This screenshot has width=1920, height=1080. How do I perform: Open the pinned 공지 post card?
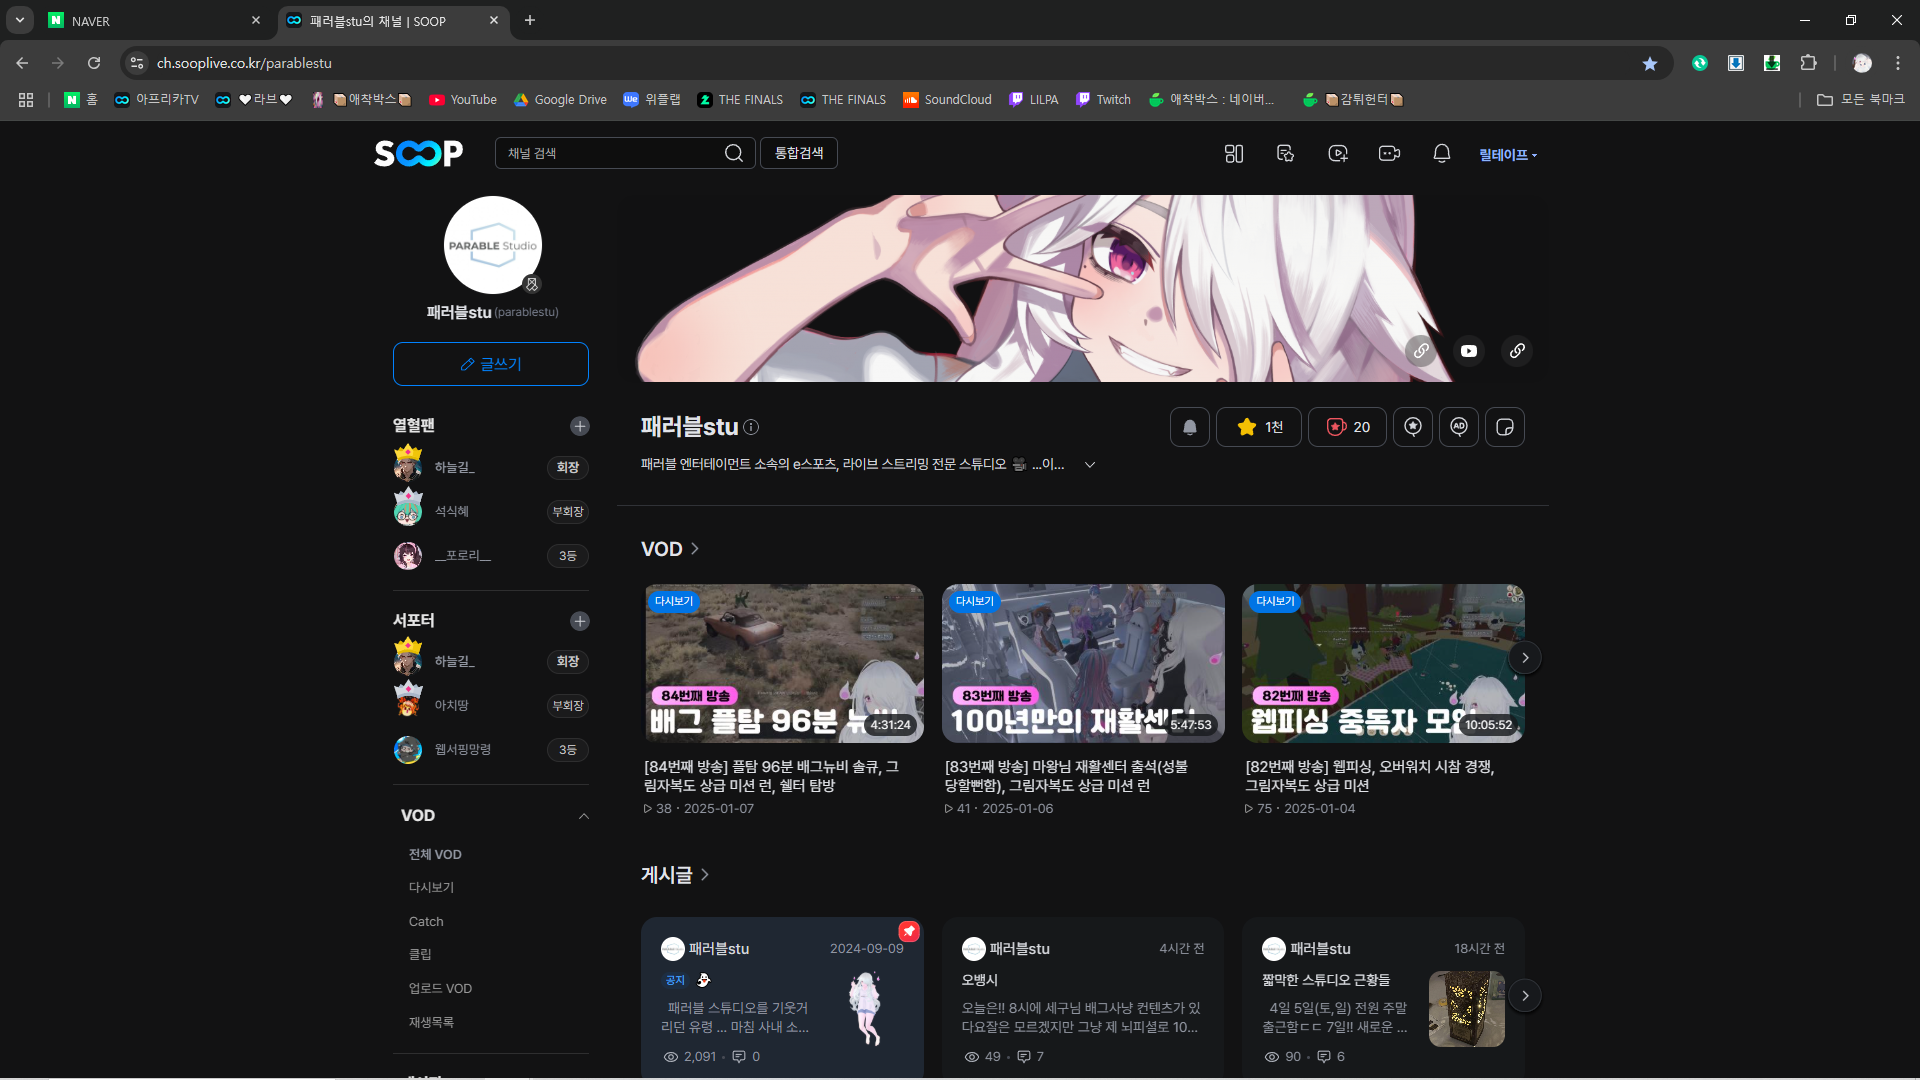point(782,998)
